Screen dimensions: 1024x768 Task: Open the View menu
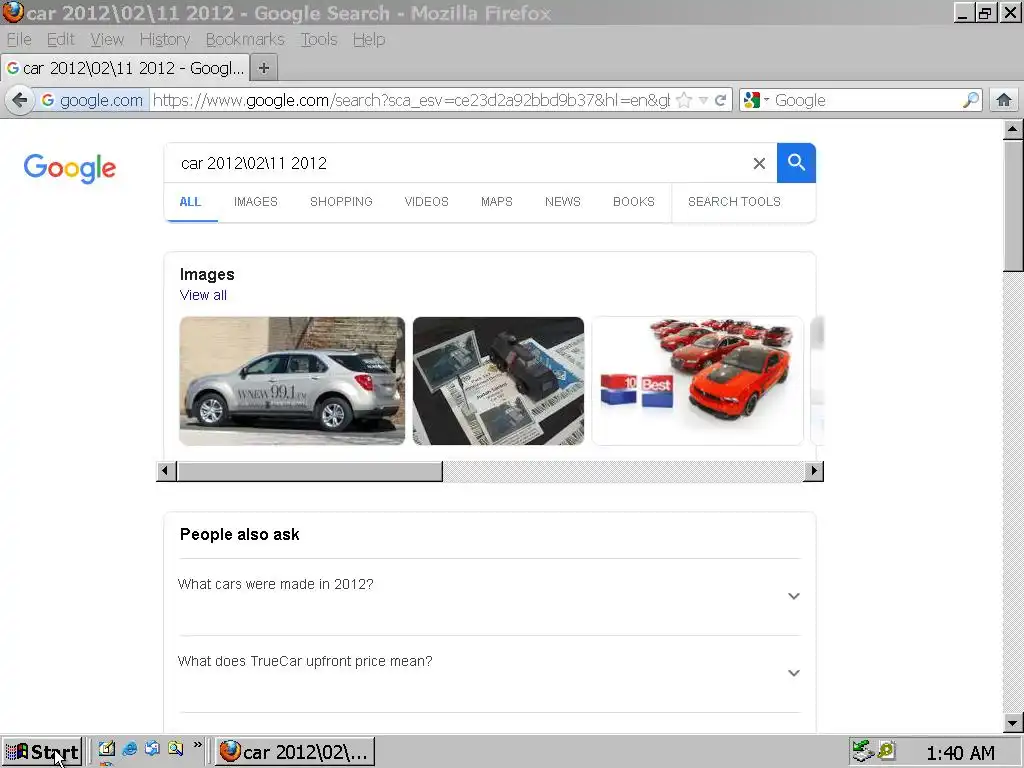107,39
